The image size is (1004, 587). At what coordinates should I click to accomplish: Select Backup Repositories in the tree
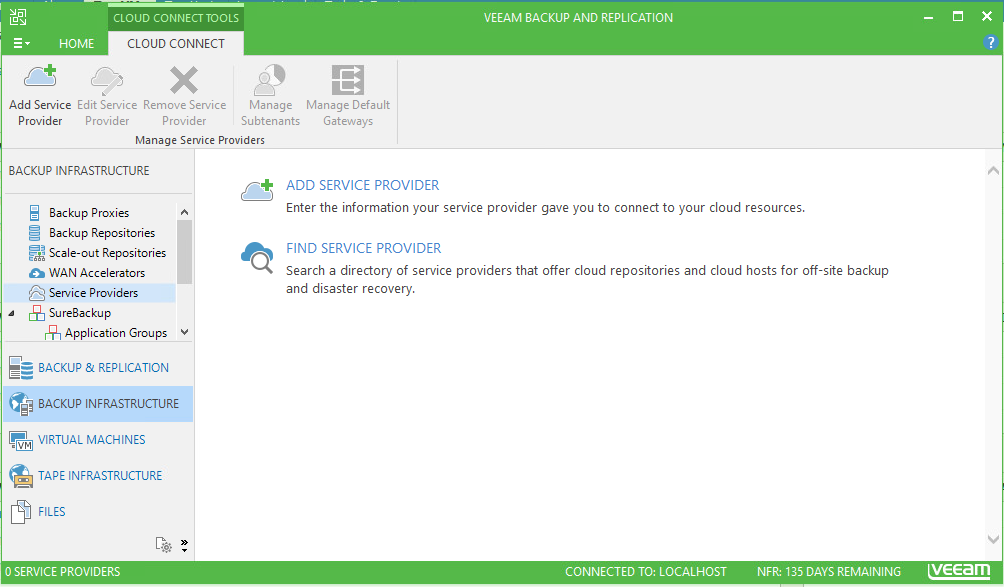[x=102, y=233]
